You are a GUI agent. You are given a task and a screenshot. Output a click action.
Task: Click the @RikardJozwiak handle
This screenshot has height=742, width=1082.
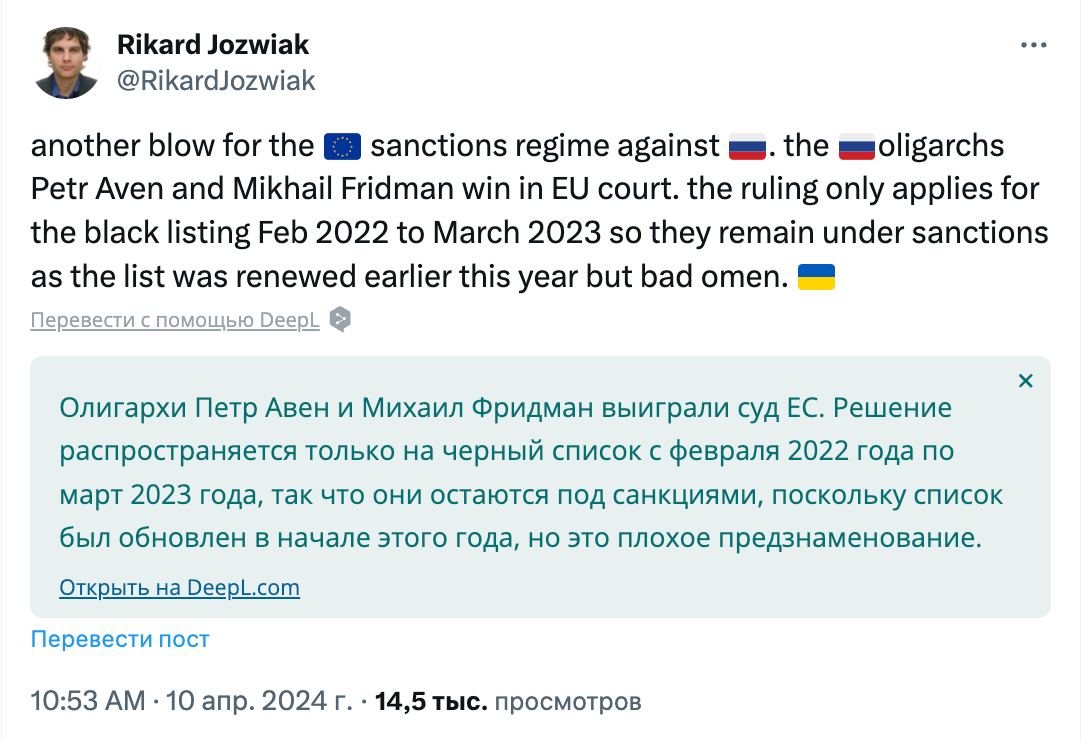(x=216, y=80)
